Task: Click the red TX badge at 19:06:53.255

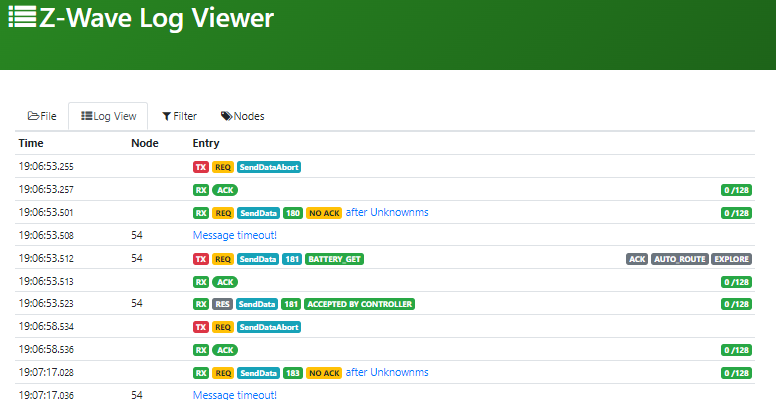Action: [201, 167]
